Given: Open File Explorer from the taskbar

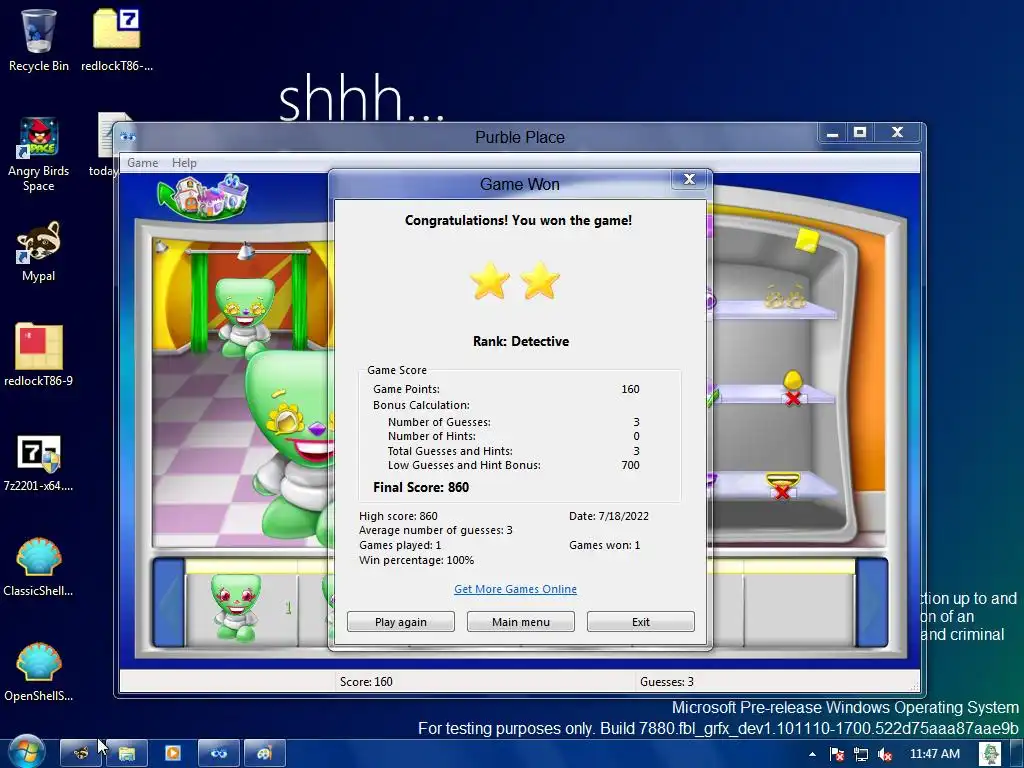Looking at the screenshot, I should pos(127,753).
